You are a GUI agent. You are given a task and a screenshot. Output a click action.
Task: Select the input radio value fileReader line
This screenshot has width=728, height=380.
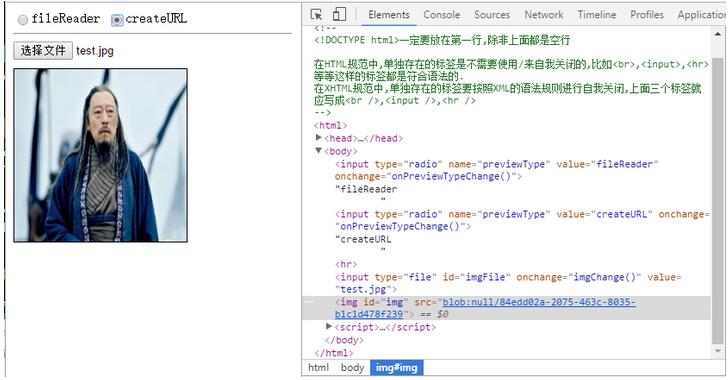click(x=497, y=170)
